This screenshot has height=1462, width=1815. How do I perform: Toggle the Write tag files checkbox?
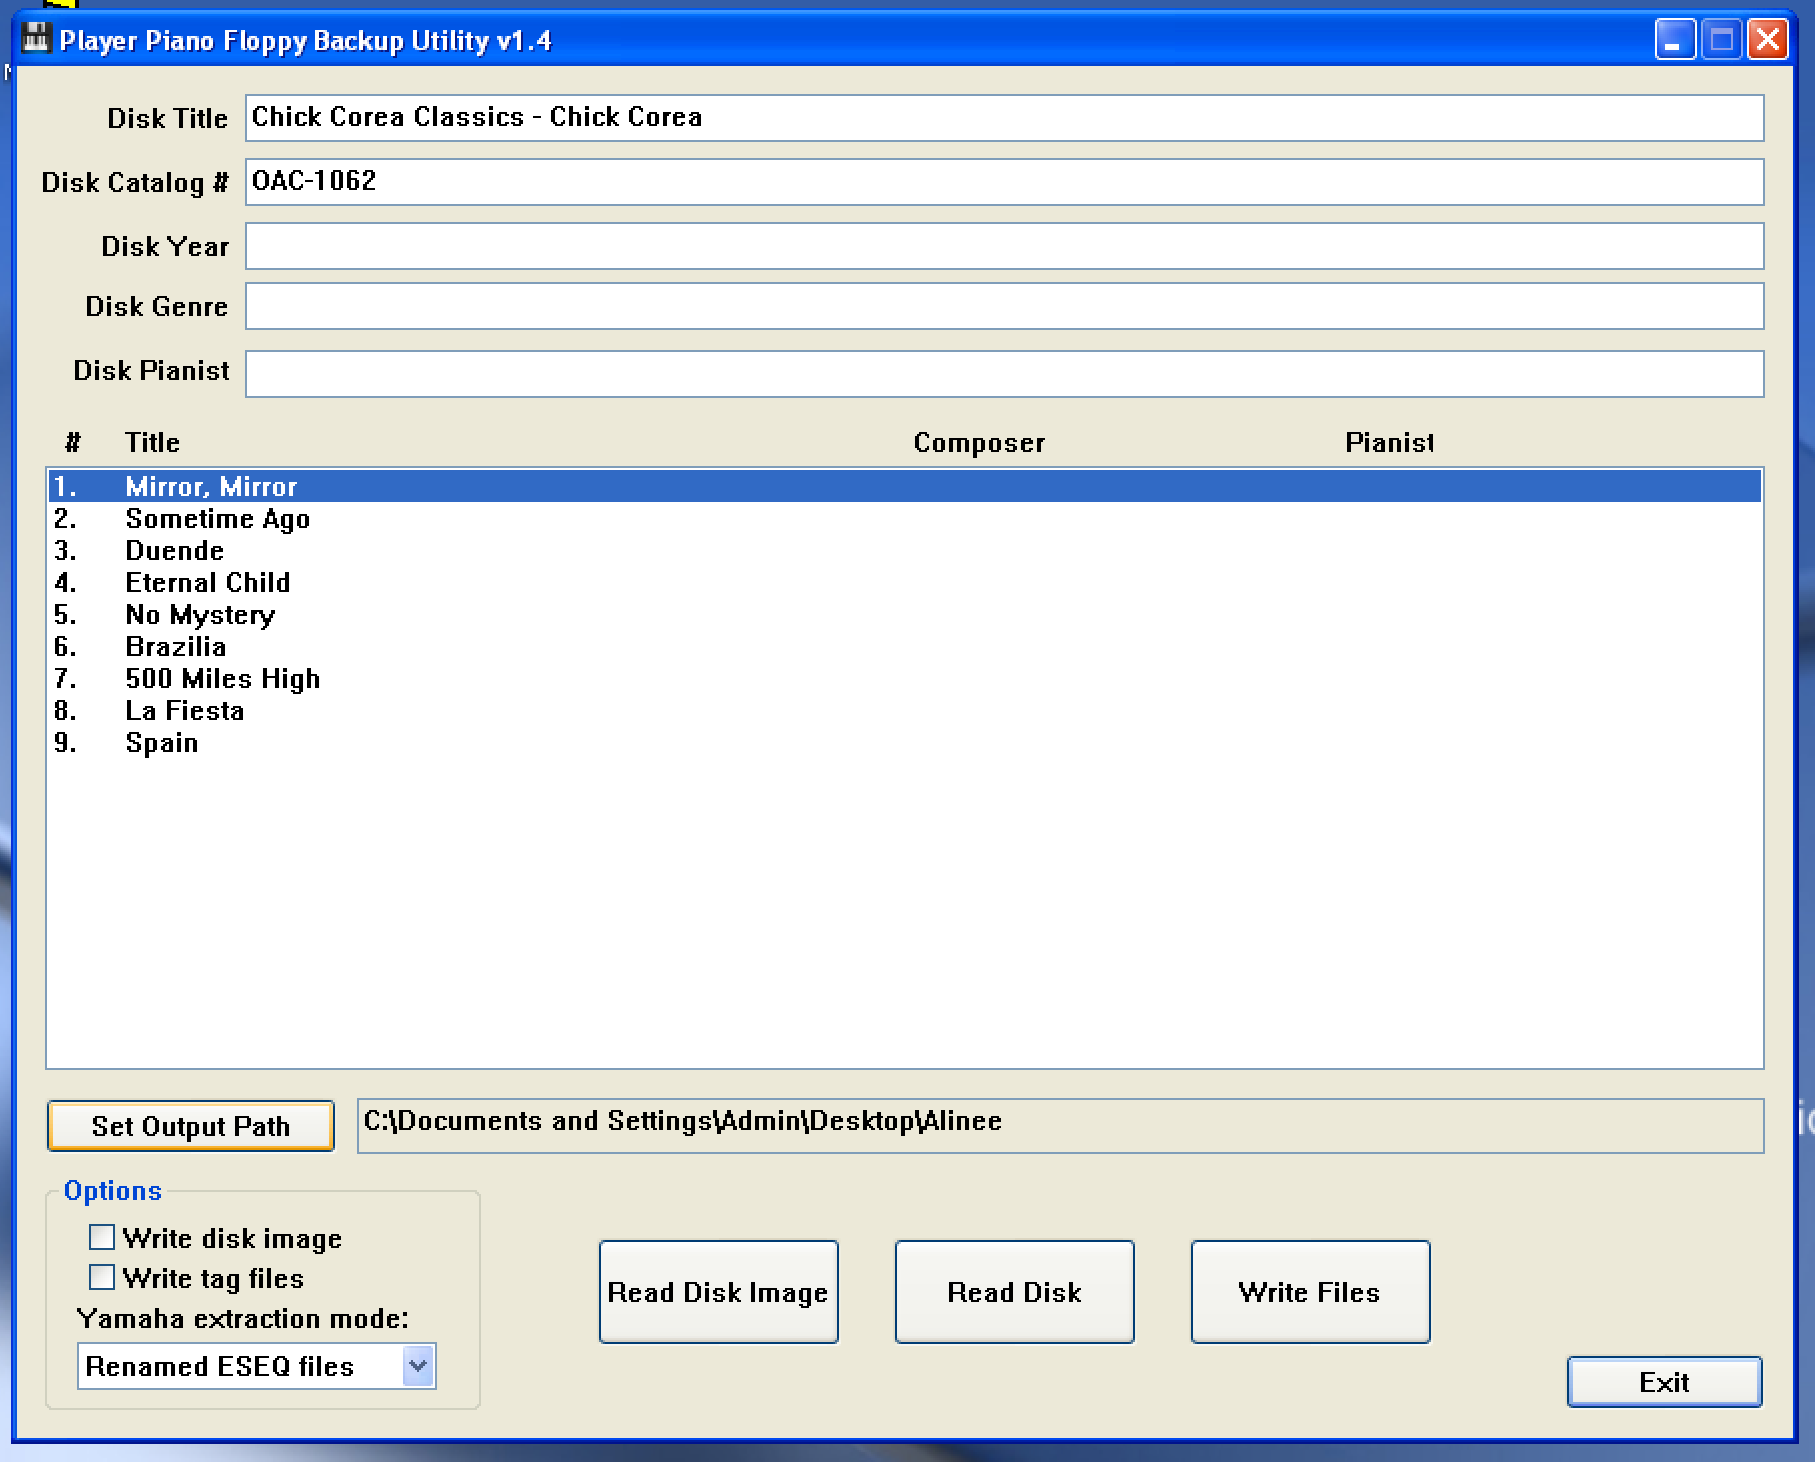102,1278
